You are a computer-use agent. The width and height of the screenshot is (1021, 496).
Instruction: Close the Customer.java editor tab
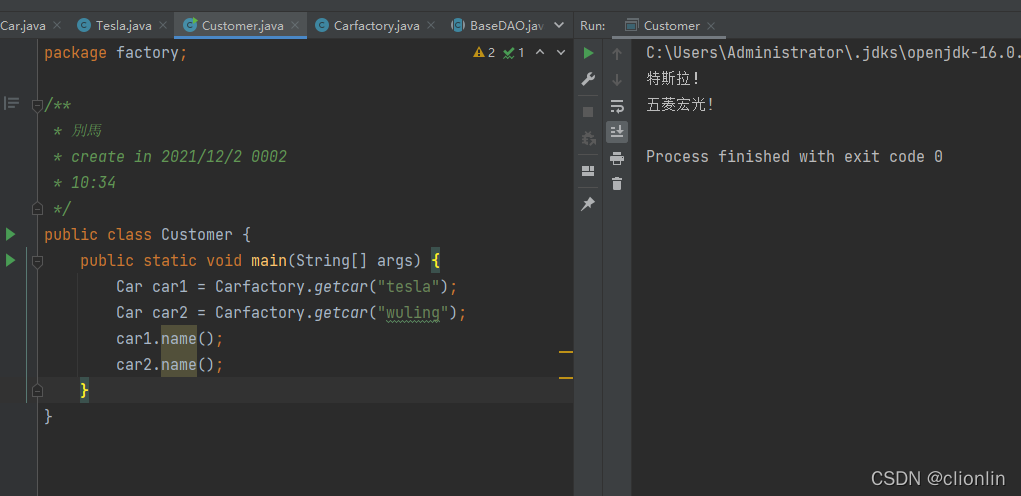click(296, 25)
